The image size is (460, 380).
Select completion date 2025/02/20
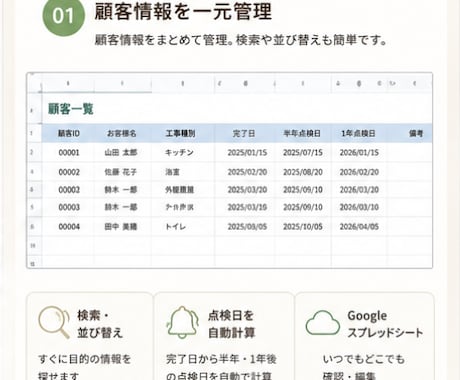pos(247,172)
